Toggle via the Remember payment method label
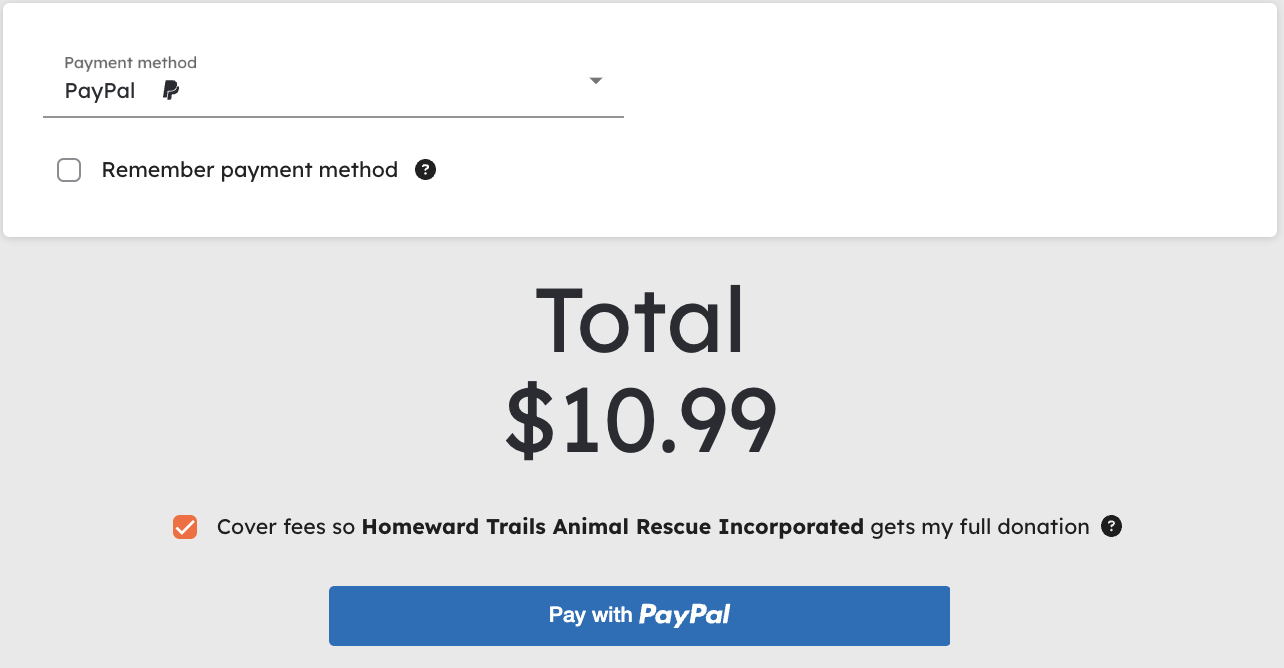The height and width of the screenshot is (668, 1284). click(x=250, y=170)
